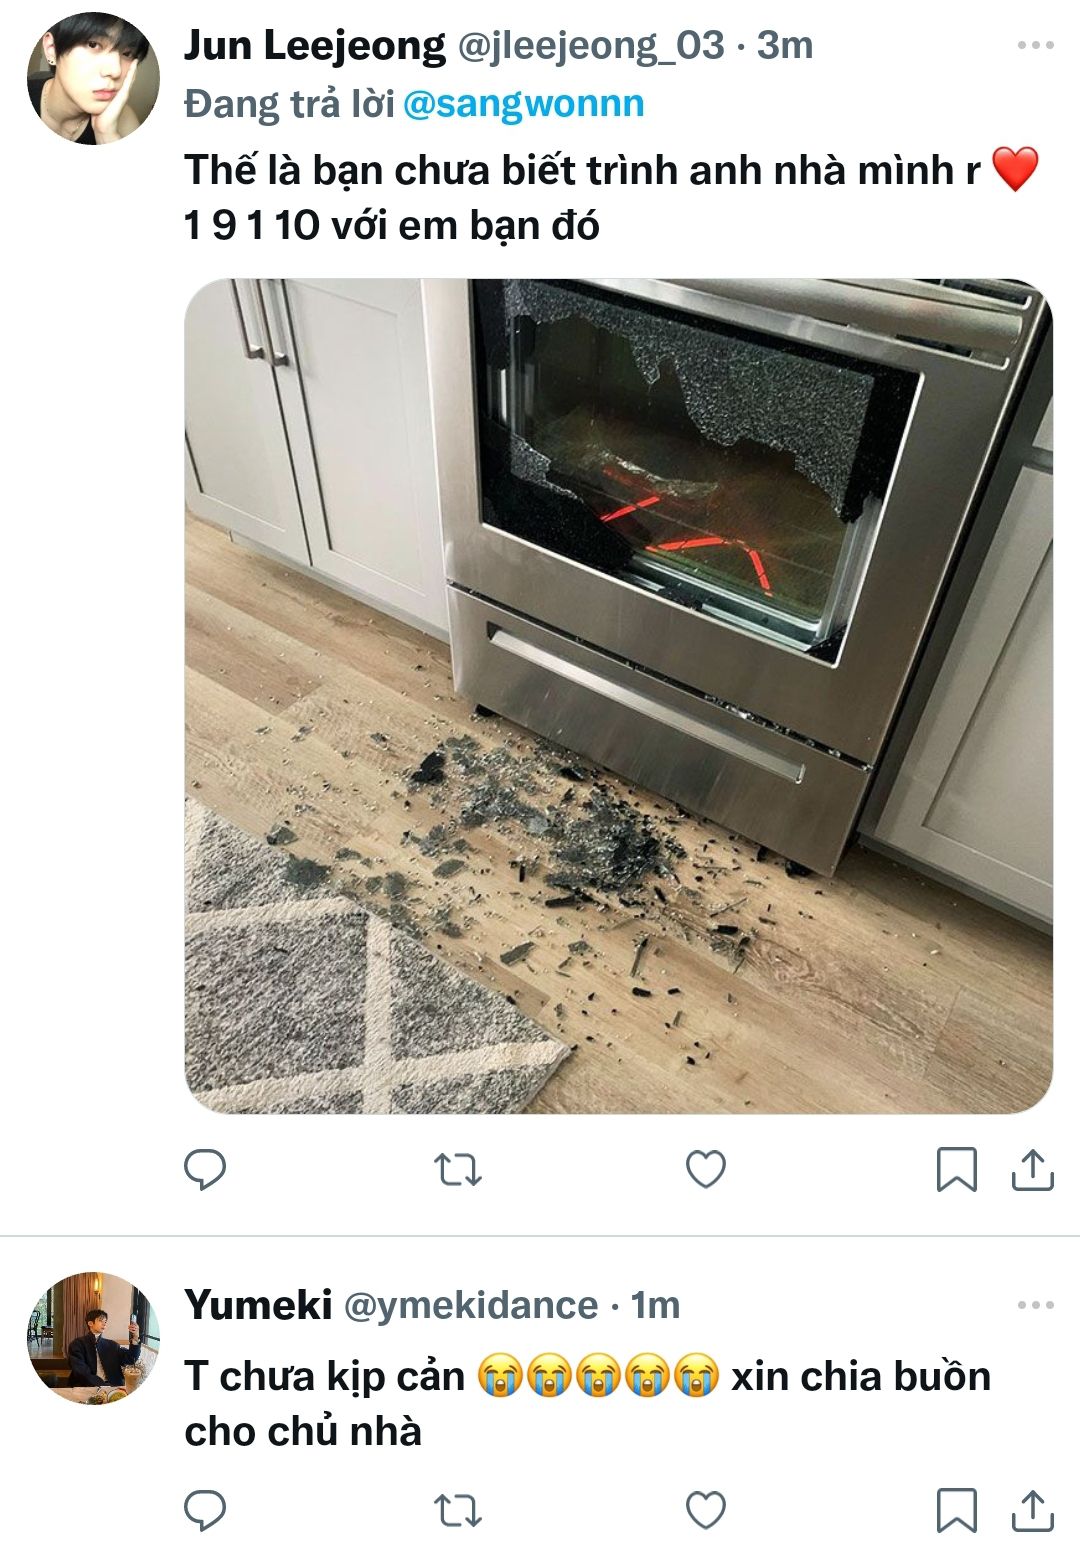Open the @jleejeong_03 handle

coord(591,46)
